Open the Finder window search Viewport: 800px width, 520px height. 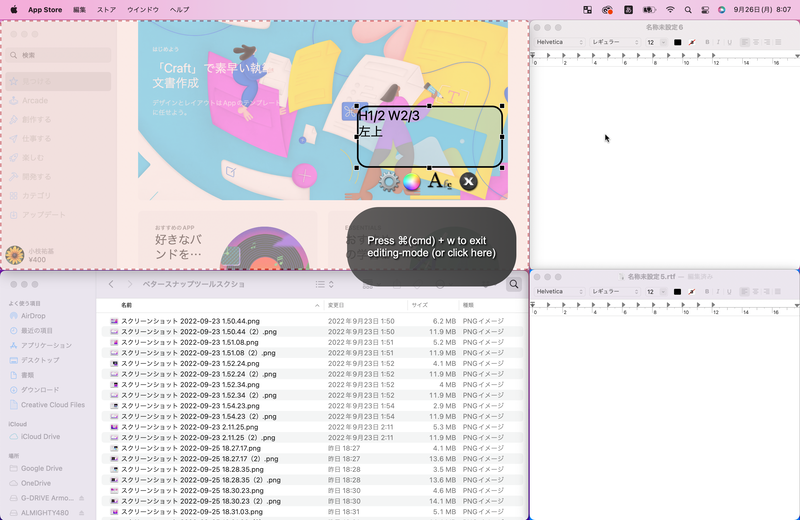click(514, 284)
